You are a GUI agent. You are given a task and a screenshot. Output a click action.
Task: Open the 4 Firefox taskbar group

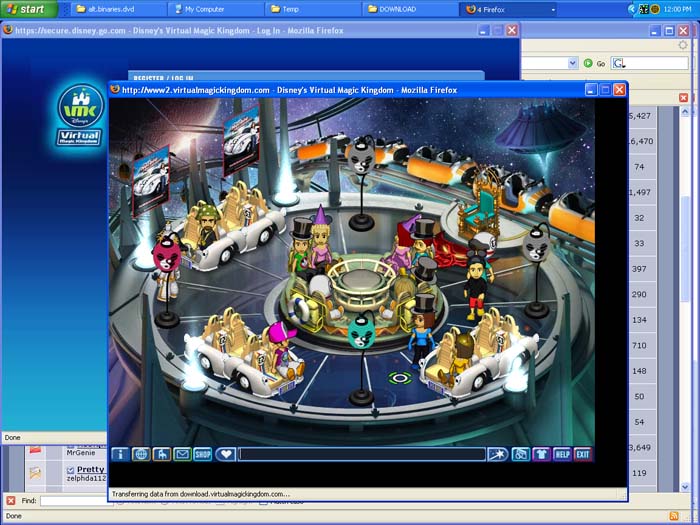tap(509, 9)
